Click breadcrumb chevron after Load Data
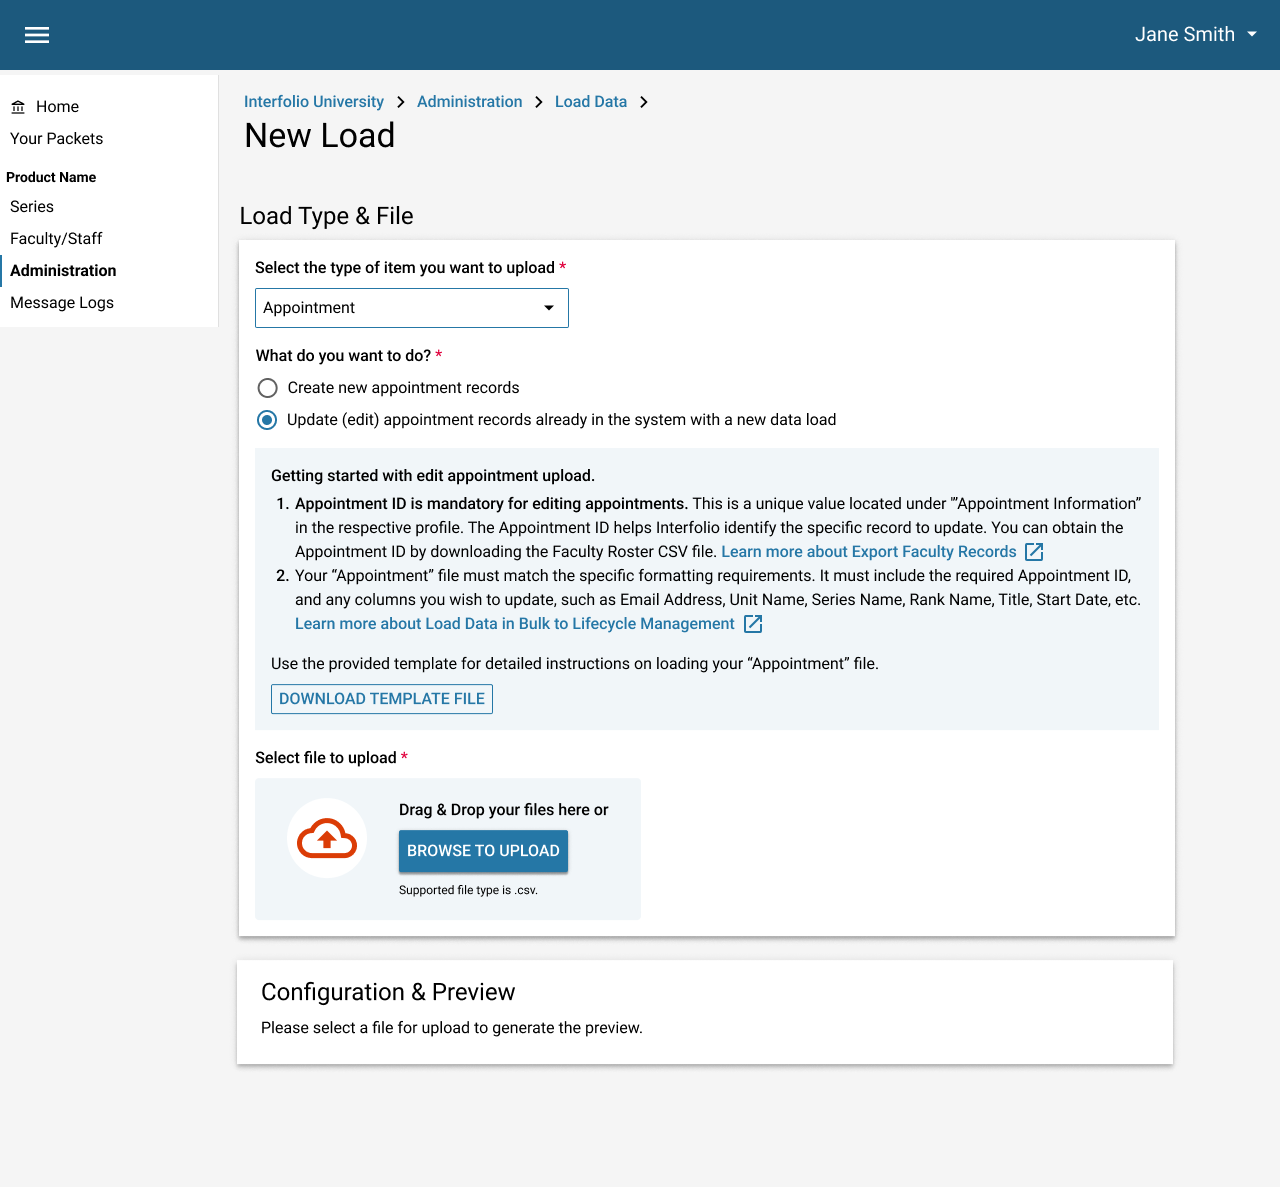 coord(644,102)
